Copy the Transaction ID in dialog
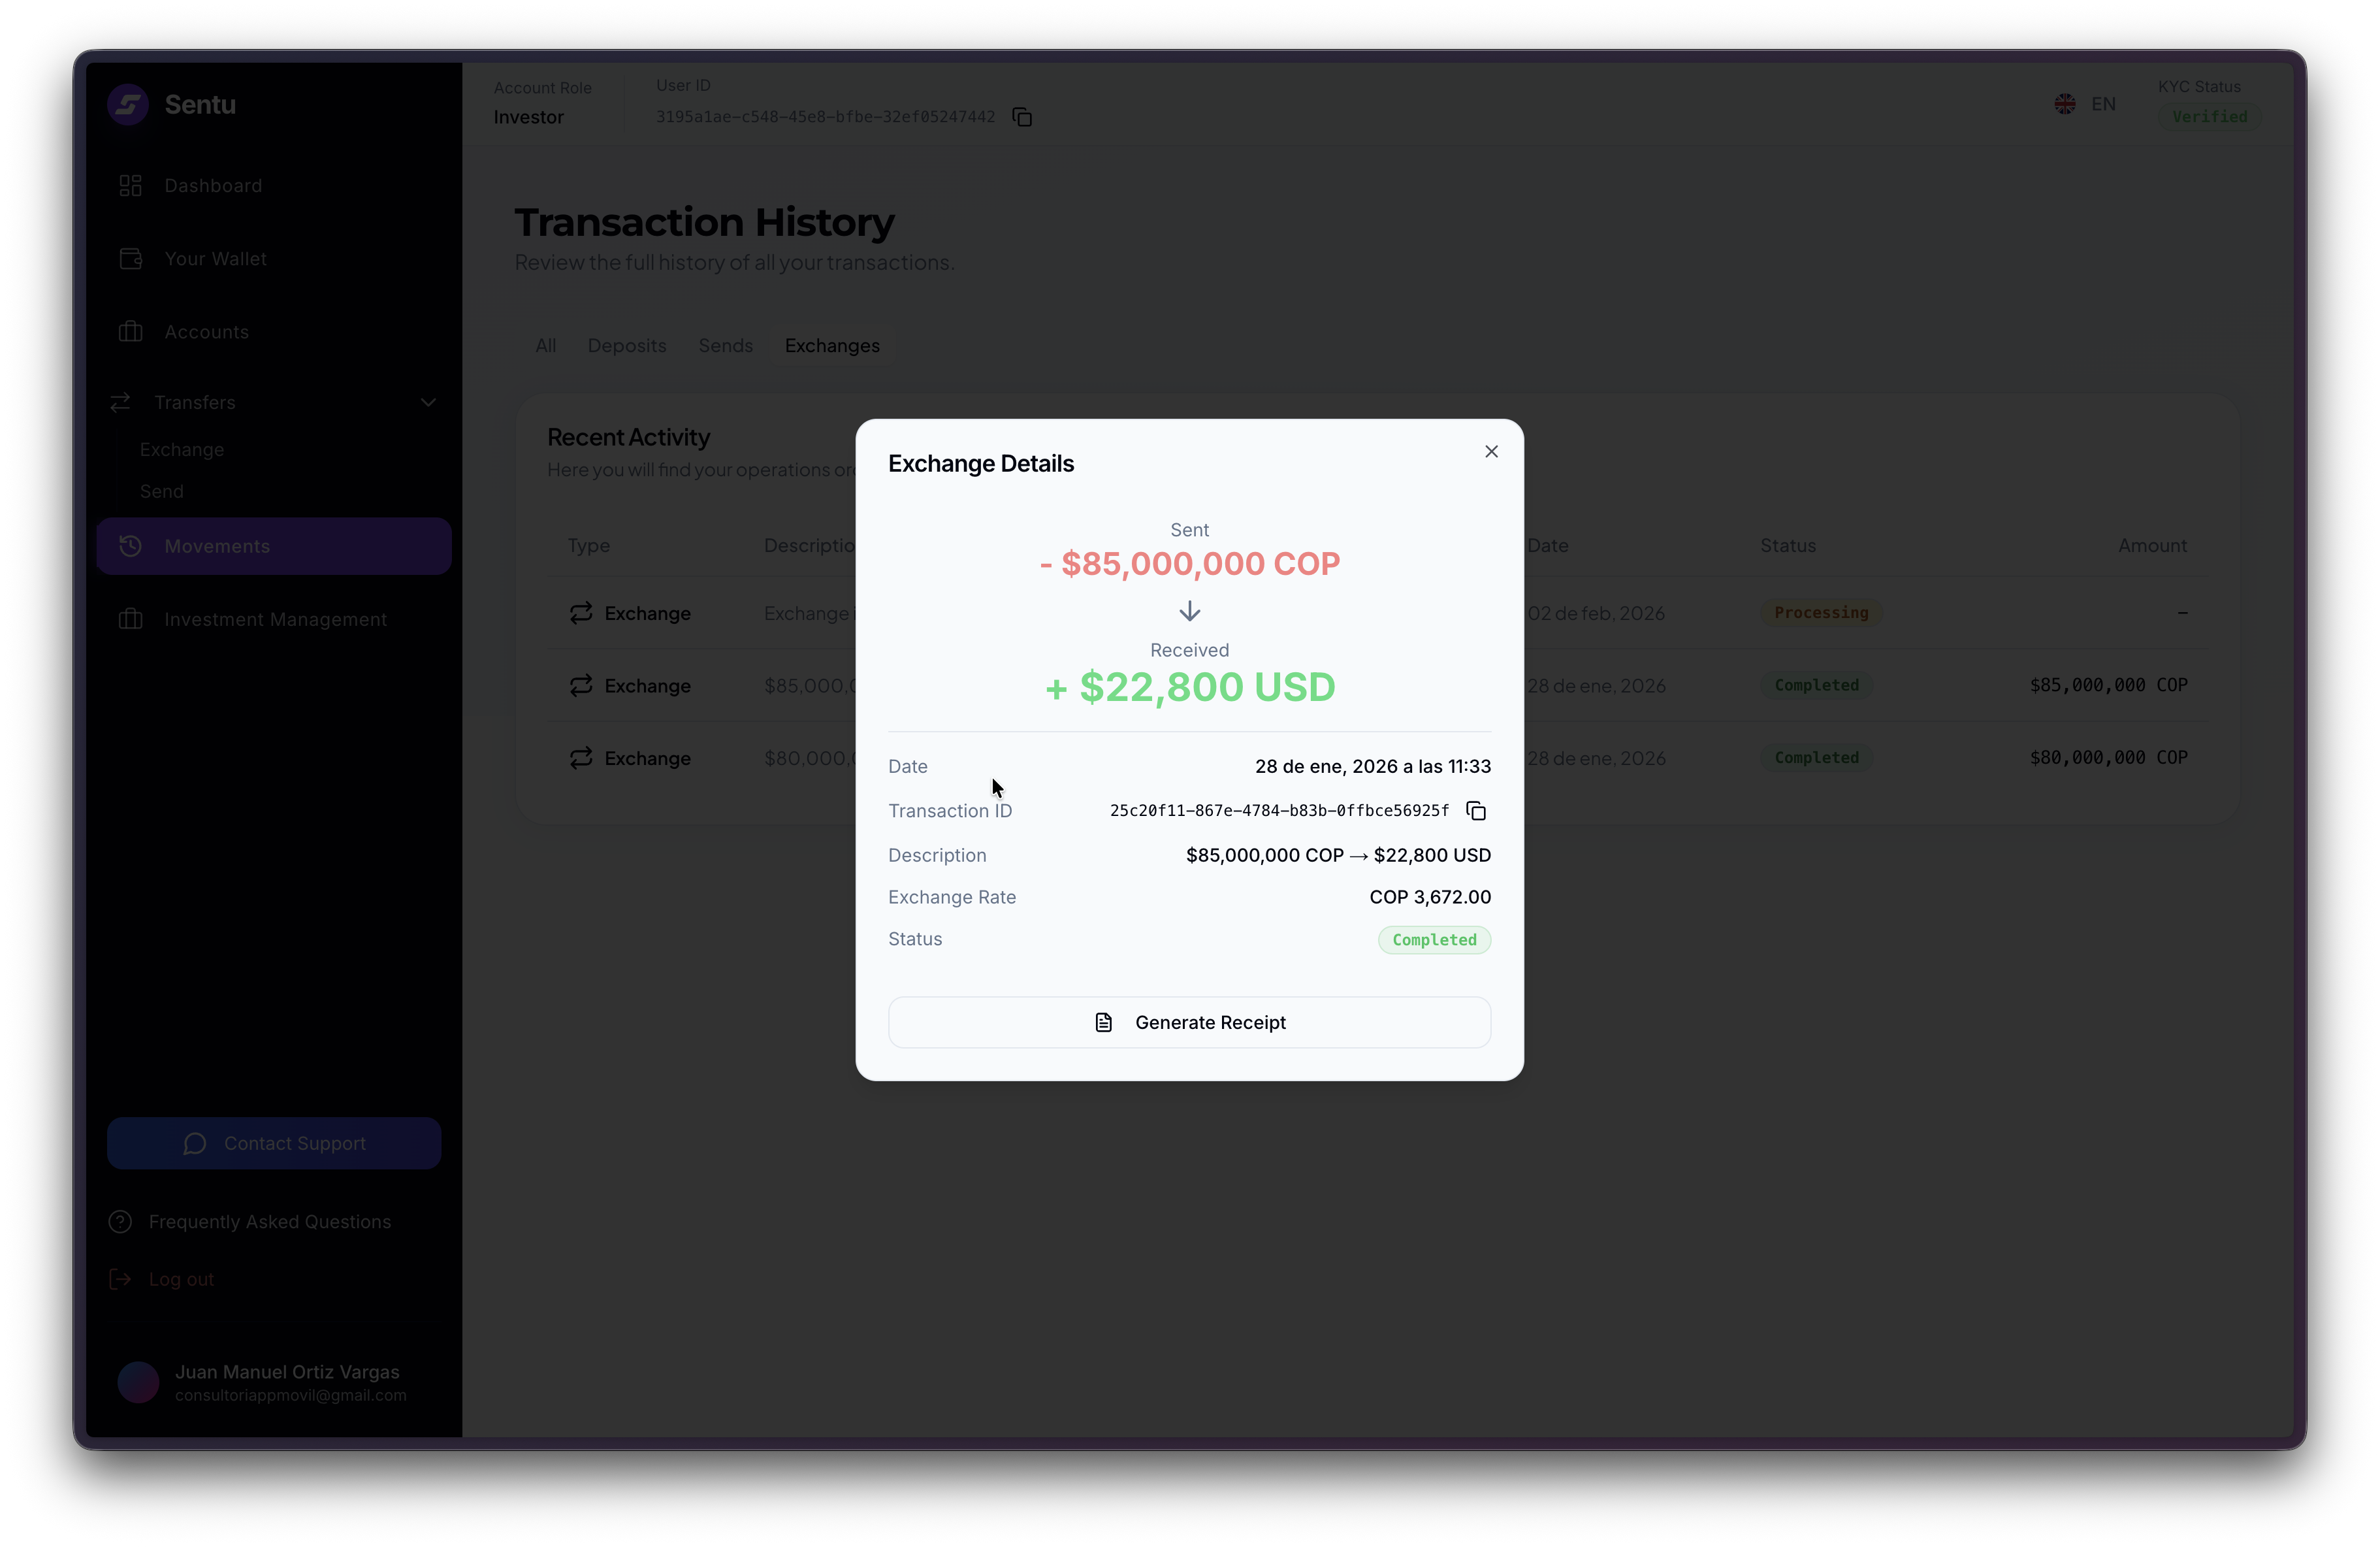The height and width of the screenshot is (1547, 2380). point(1476,811)
